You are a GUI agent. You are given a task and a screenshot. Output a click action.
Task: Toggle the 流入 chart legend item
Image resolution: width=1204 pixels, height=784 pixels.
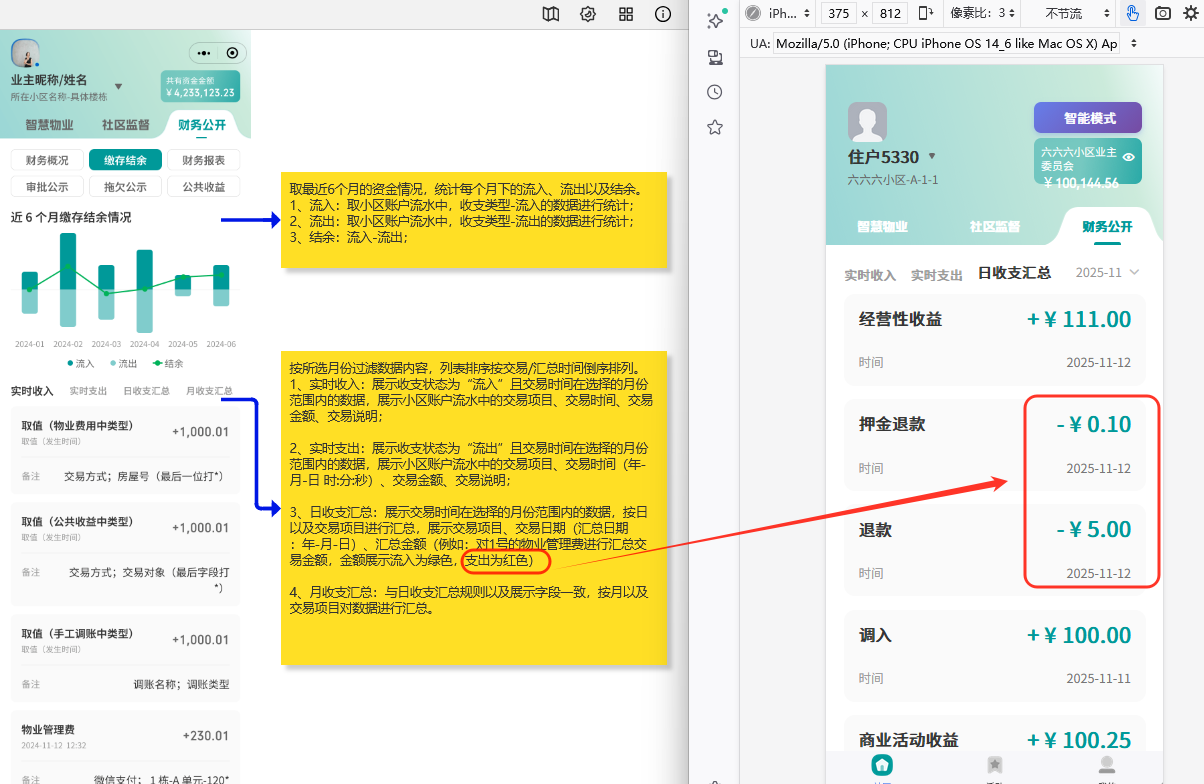coord(81,364)
